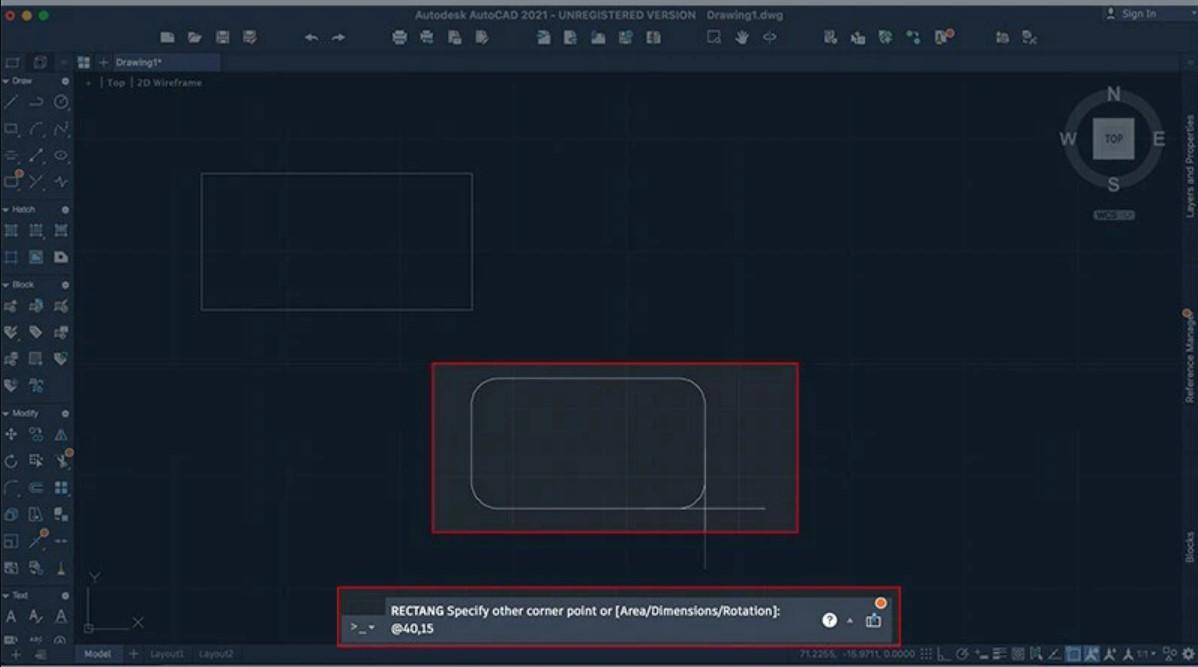Click the Undo arrow
Screen dimensions: 1198x667
pyautogui.click(x=311, y=37)
